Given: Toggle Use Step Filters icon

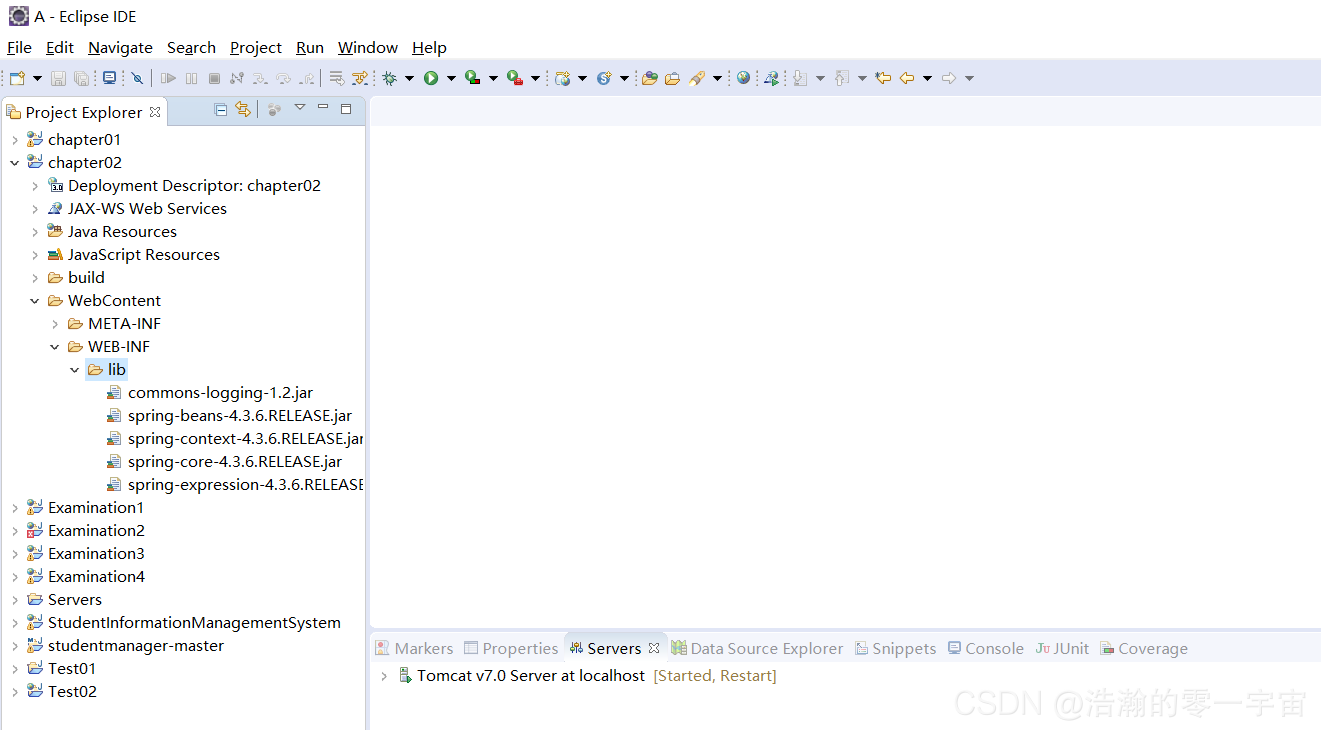Looking at the screenshot, I should tap(360, 78).
